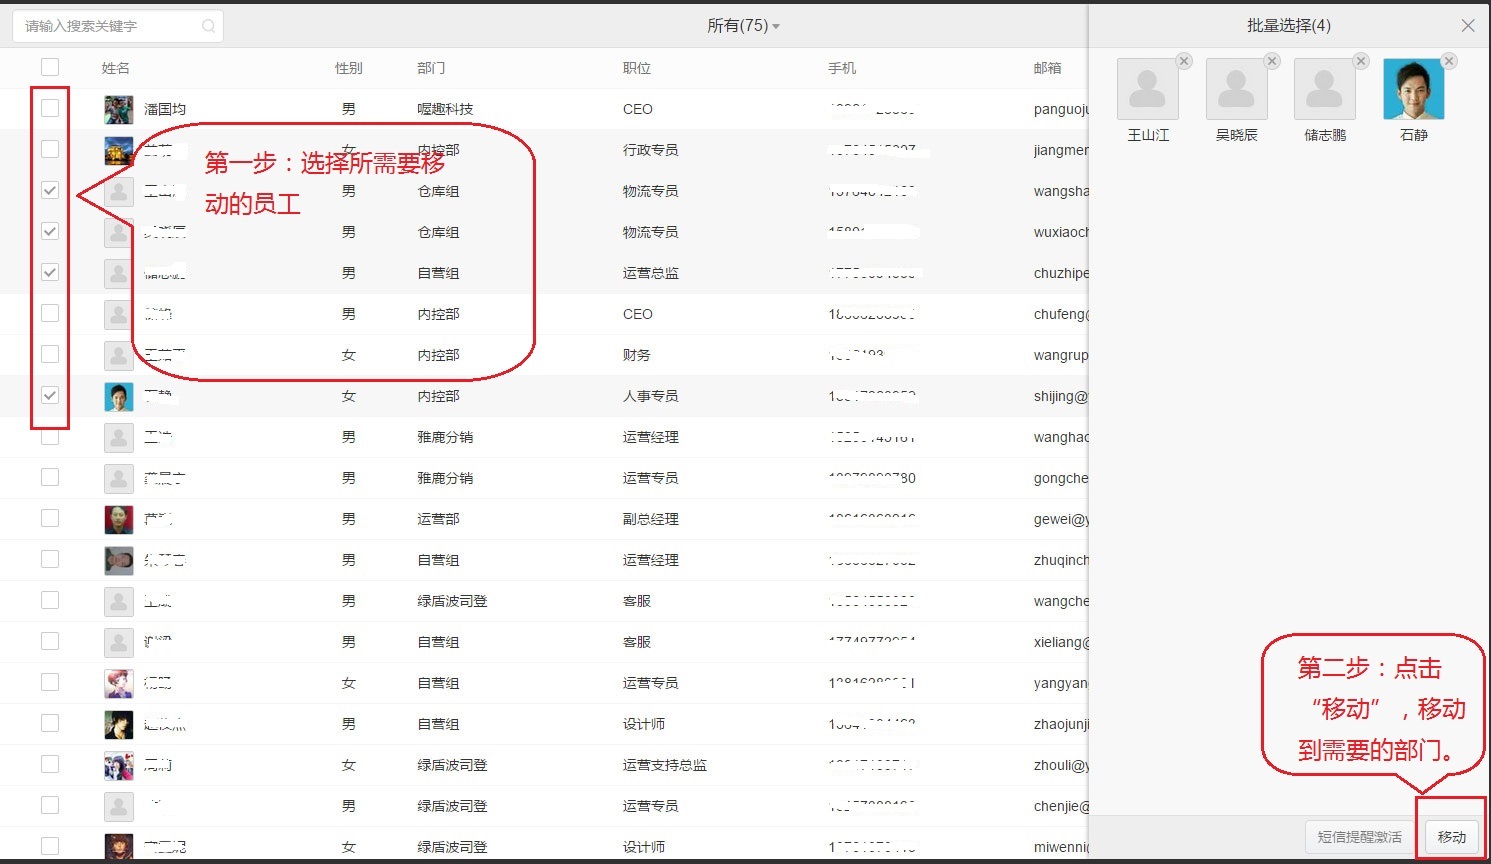Tick the select-all checkbox in header
Viewport: 1491px width, 864px height.
pyautogui.click(x=50, y=67)
